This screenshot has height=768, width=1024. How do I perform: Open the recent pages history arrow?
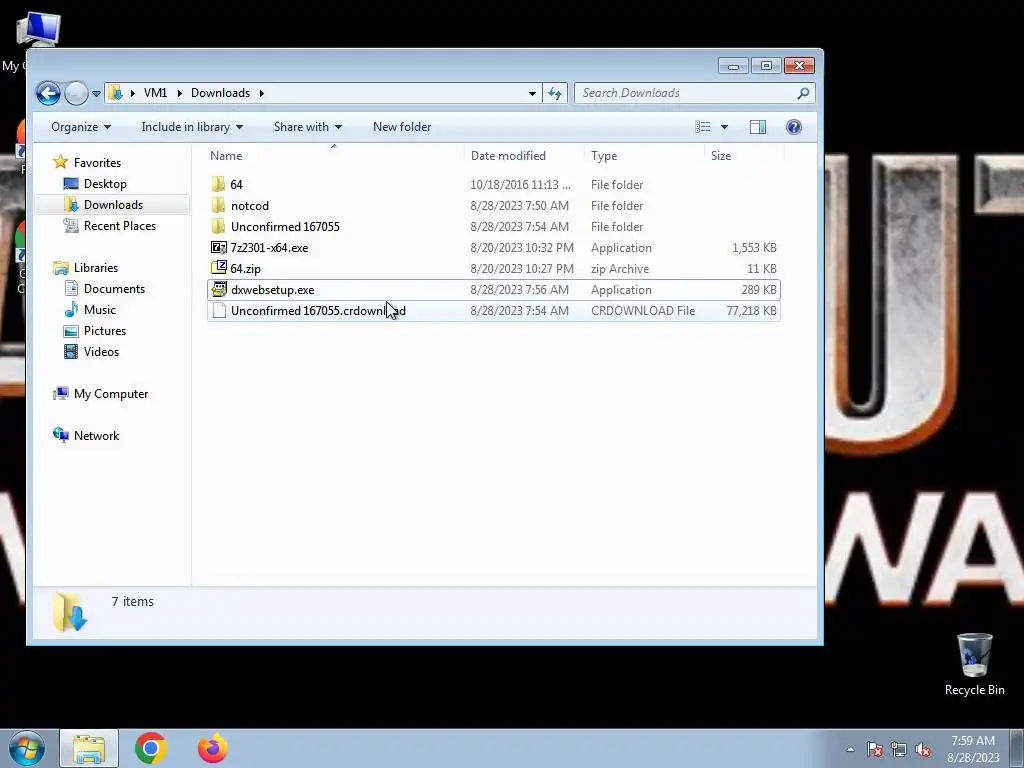tap(97, 93)
